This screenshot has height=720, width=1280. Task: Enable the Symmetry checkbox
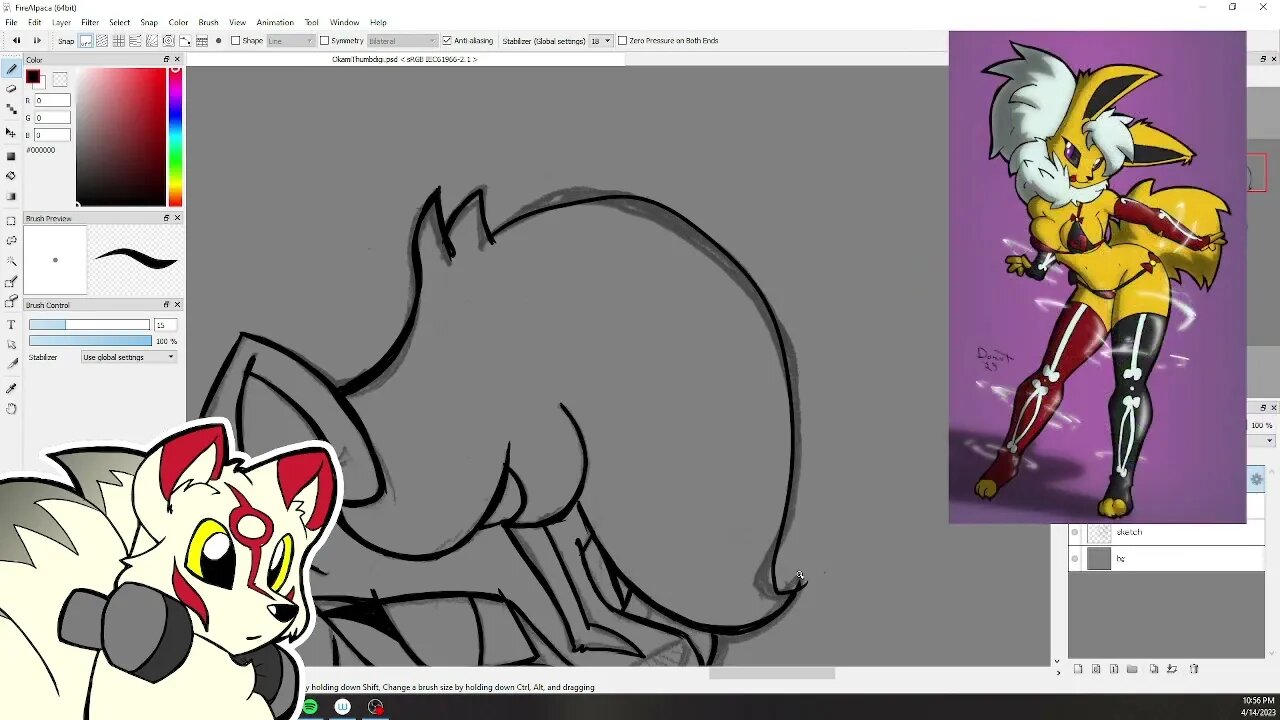click(324, 41)
